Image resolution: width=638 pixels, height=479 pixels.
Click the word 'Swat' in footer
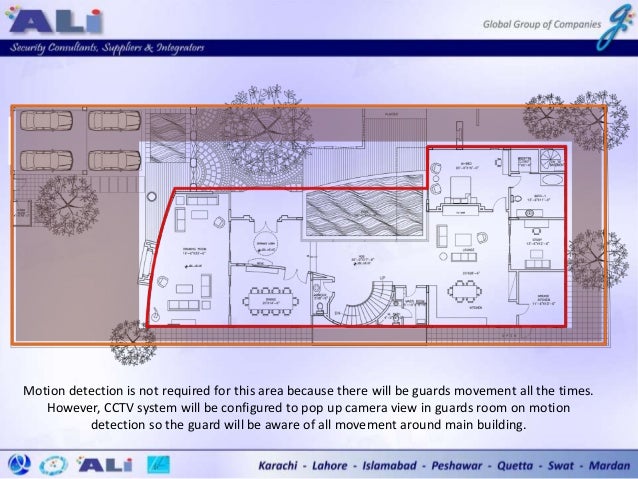coord(561,466)
